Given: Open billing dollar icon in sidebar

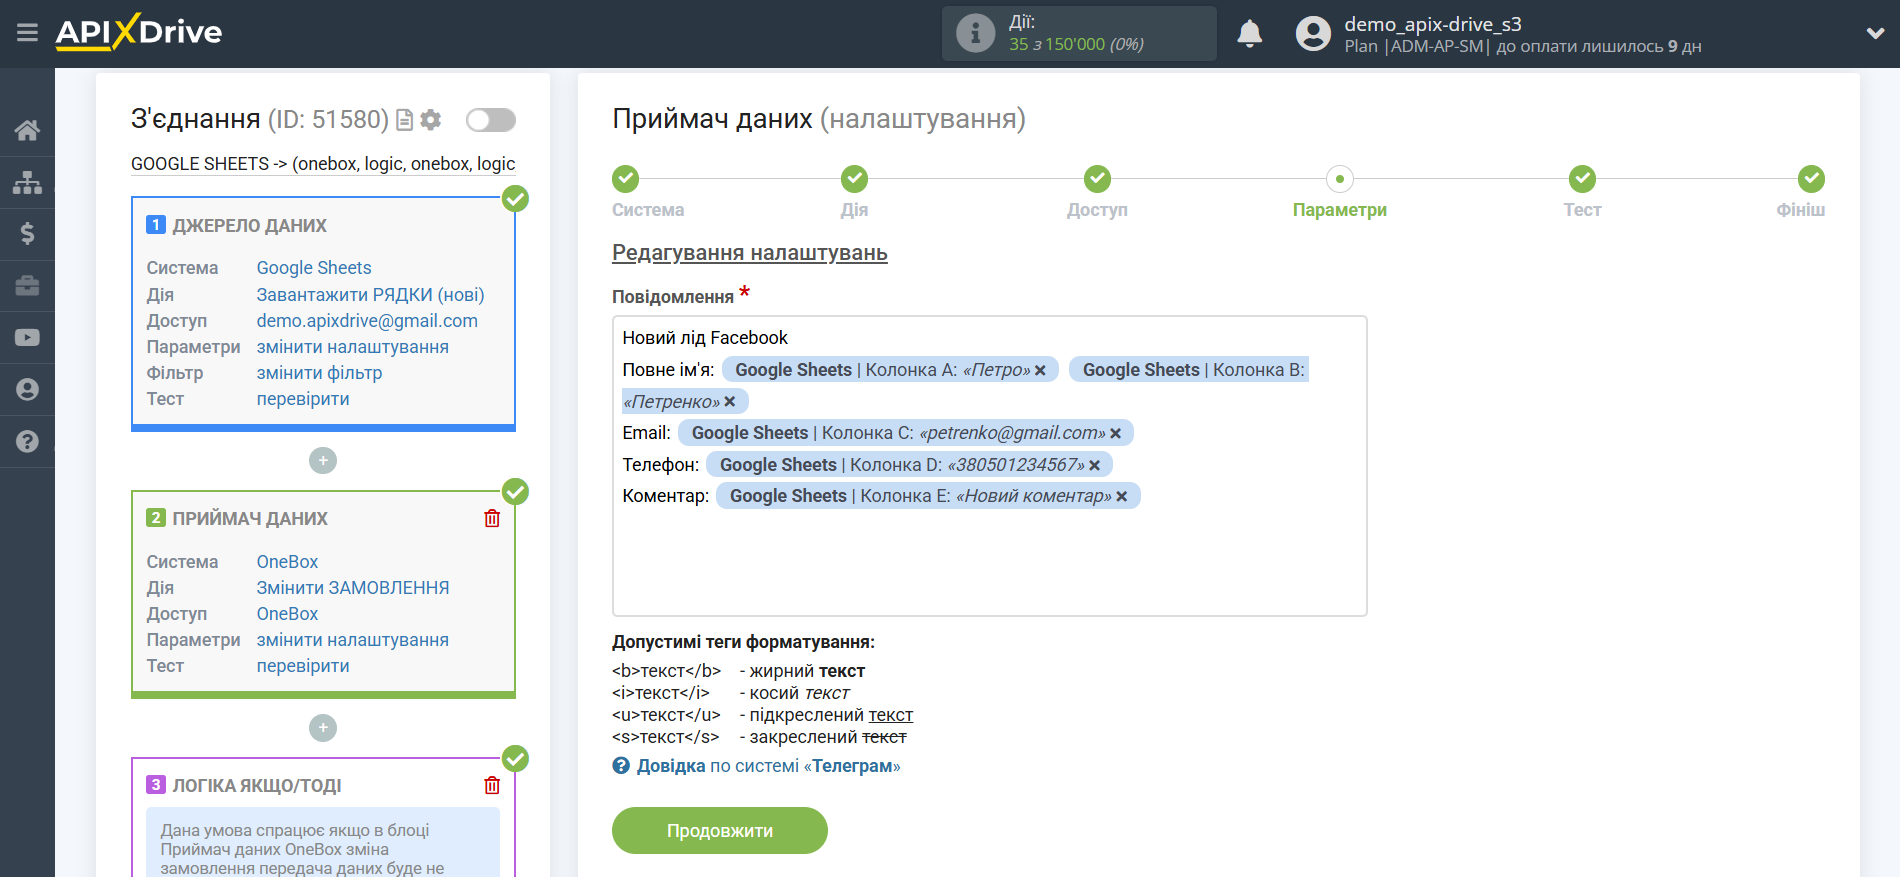Looking at the screenshot, I should (27, 234).
